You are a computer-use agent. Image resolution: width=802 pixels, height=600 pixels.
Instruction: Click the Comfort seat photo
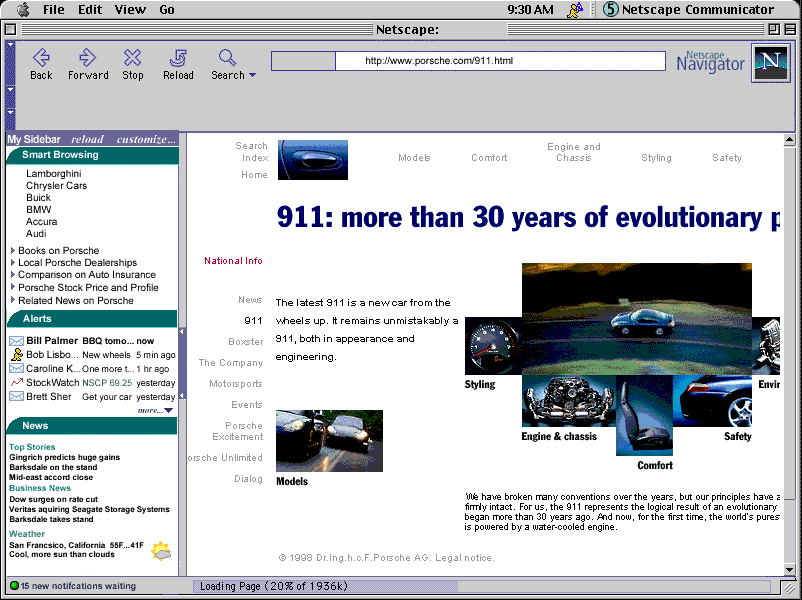pyautogui.click(x=644, y=415)
